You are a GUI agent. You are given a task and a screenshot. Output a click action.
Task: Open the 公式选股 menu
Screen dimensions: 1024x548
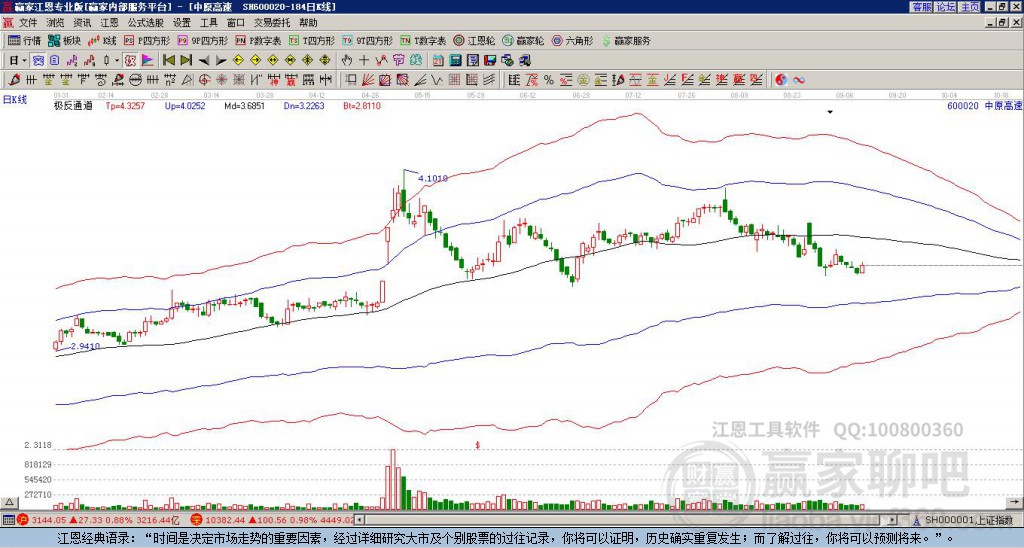point(146,23)
